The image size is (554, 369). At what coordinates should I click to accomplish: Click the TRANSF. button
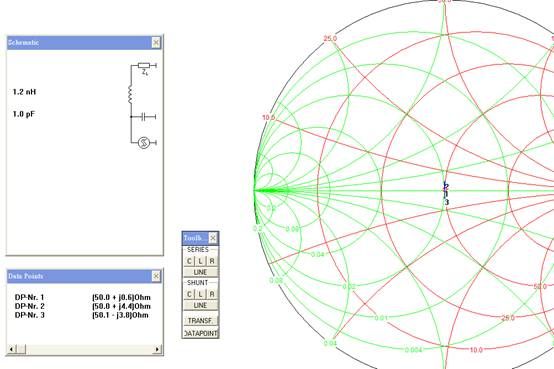coord(200,321)
